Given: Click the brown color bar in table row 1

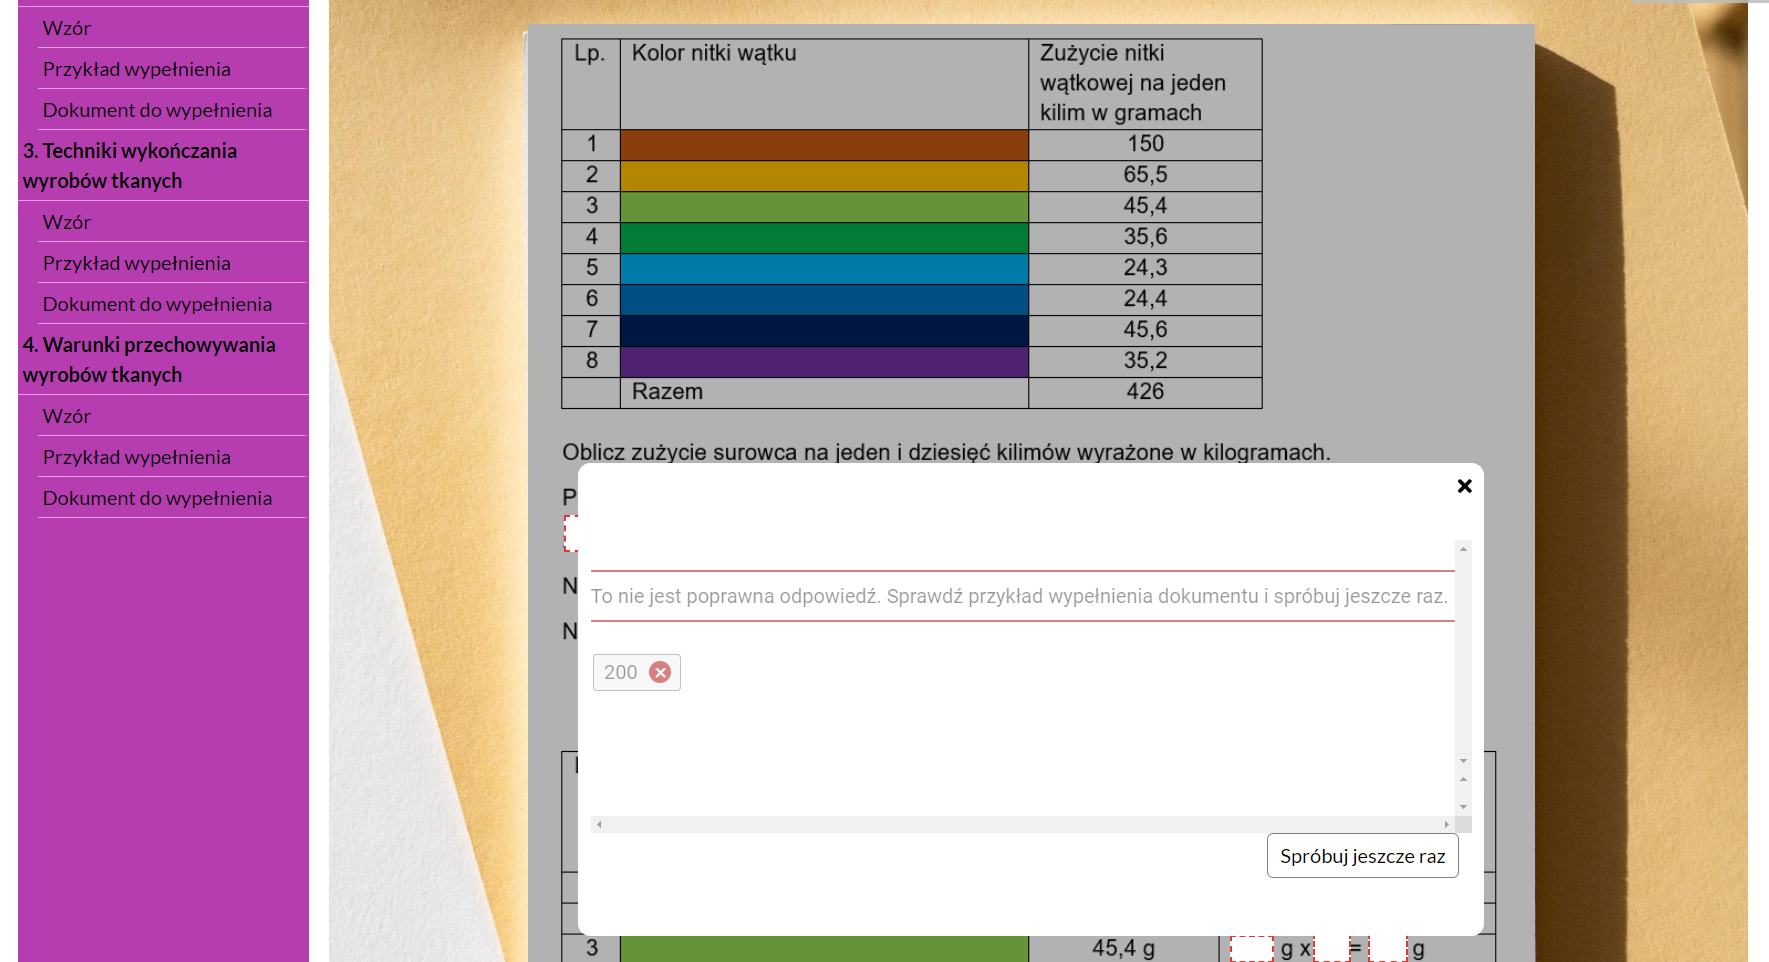Looking at the screenshot, I should (x=824, y=145).
